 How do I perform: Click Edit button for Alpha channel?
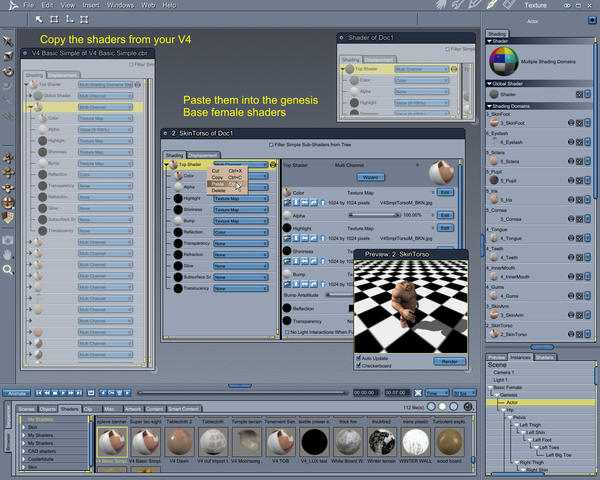click(x=445, y=215)
